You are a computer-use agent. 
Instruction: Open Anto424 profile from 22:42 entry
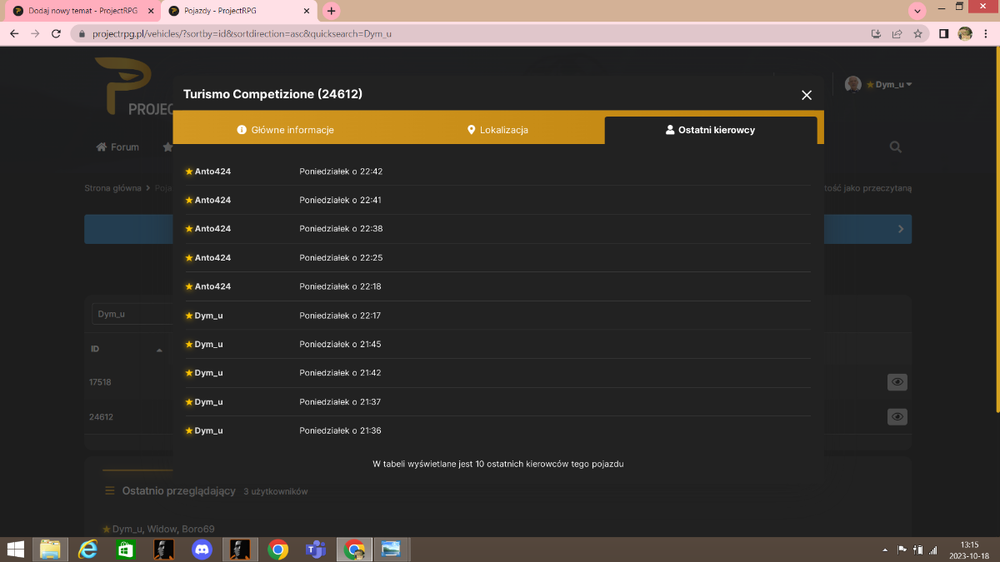pyautogui.click(x=212, y=171)
